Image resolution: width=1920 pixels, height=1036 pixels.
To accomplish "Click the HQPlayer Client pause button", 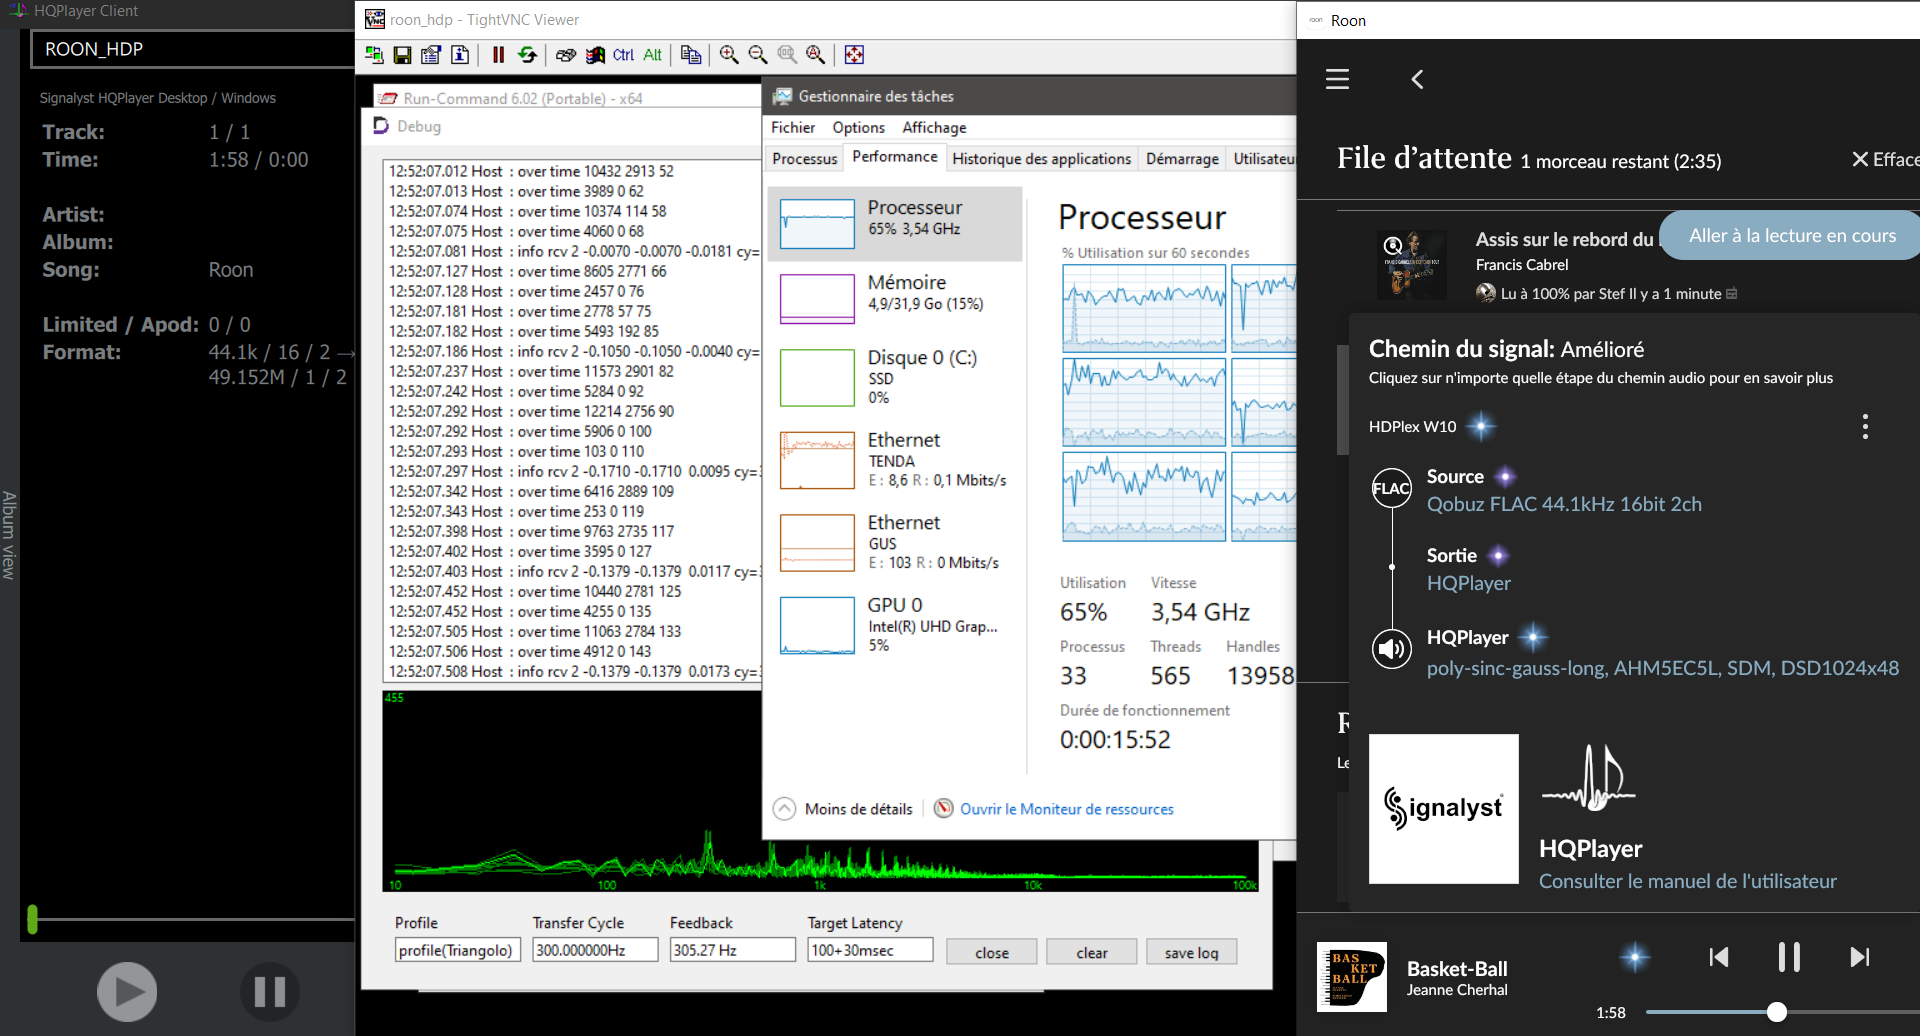I will point(270,991).
